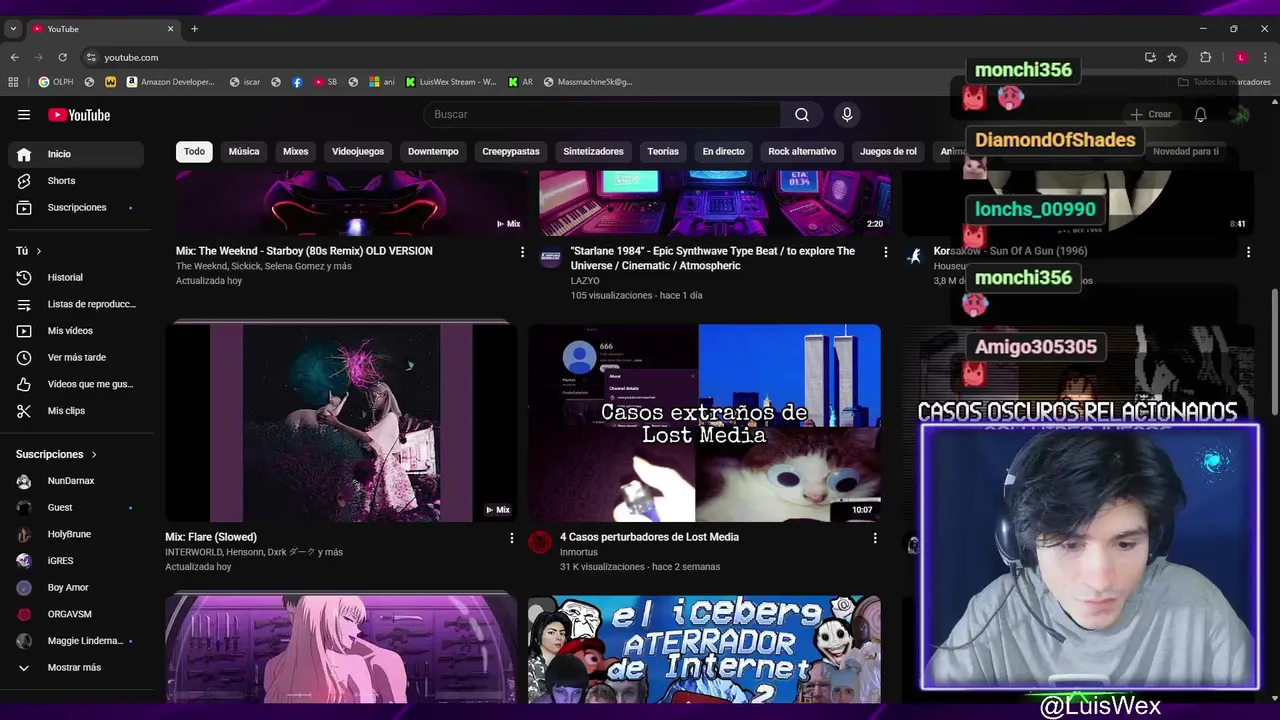The height and width of the screenshot is (720, 1280).
Task: Open options for Starlane 1984 video
Action: click(885, 252)
